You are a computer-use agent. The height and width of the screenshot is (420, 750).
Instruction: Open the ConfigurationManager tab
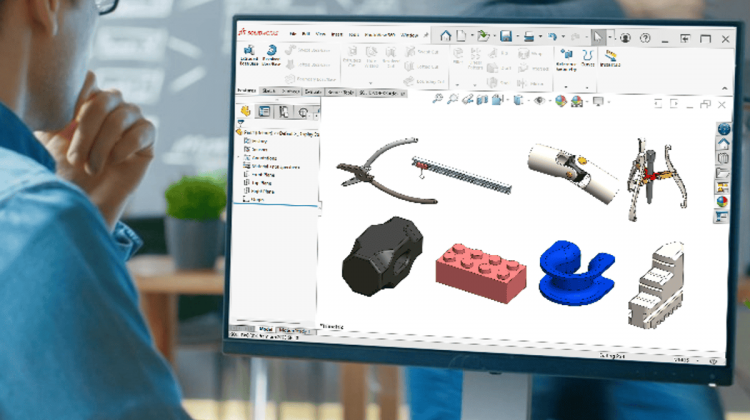coord(284,112)
